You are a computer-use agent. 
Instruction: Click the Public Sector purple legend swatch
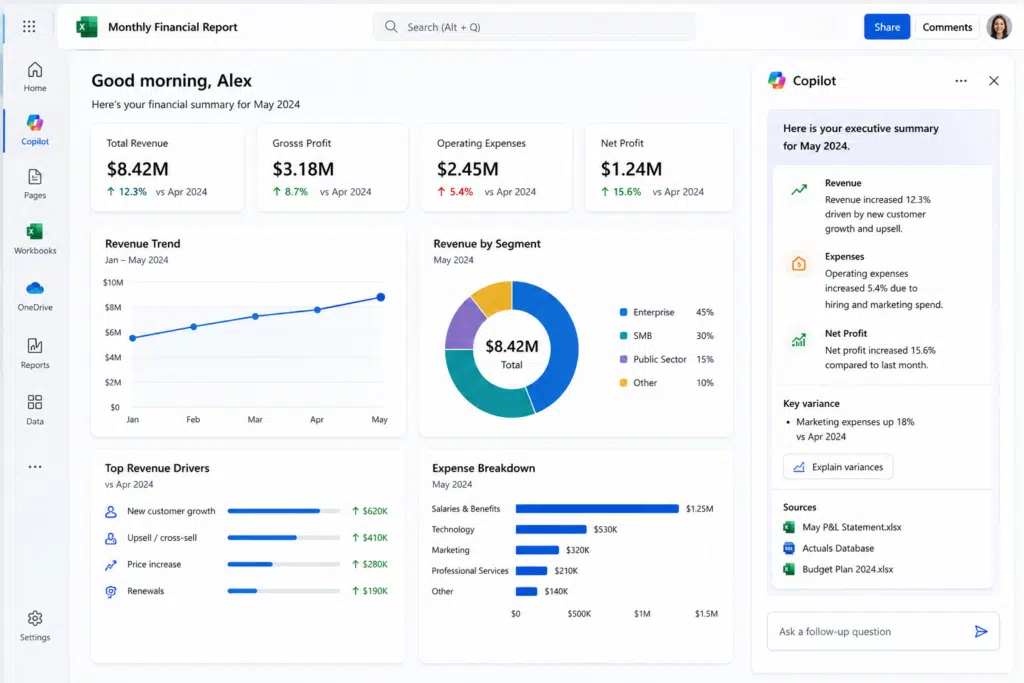click(623, 359)
